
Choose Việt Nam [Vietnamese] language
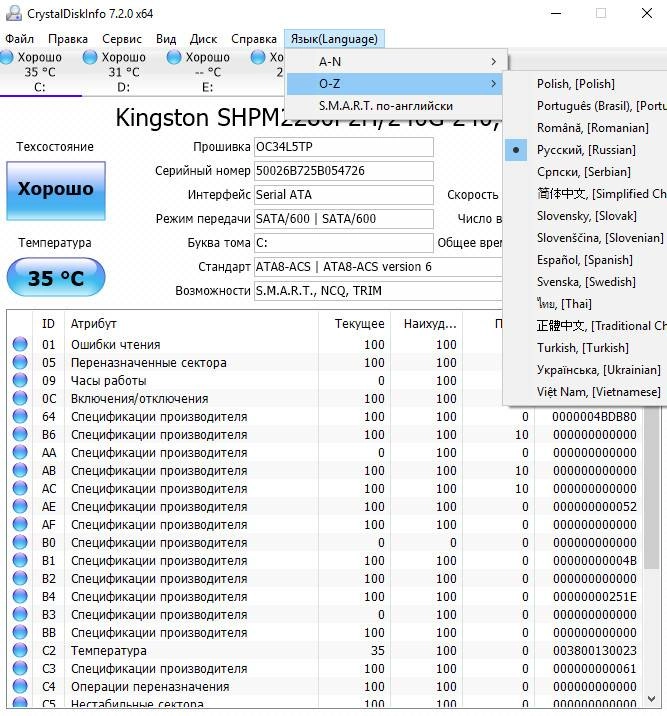(x=586, y=392)
